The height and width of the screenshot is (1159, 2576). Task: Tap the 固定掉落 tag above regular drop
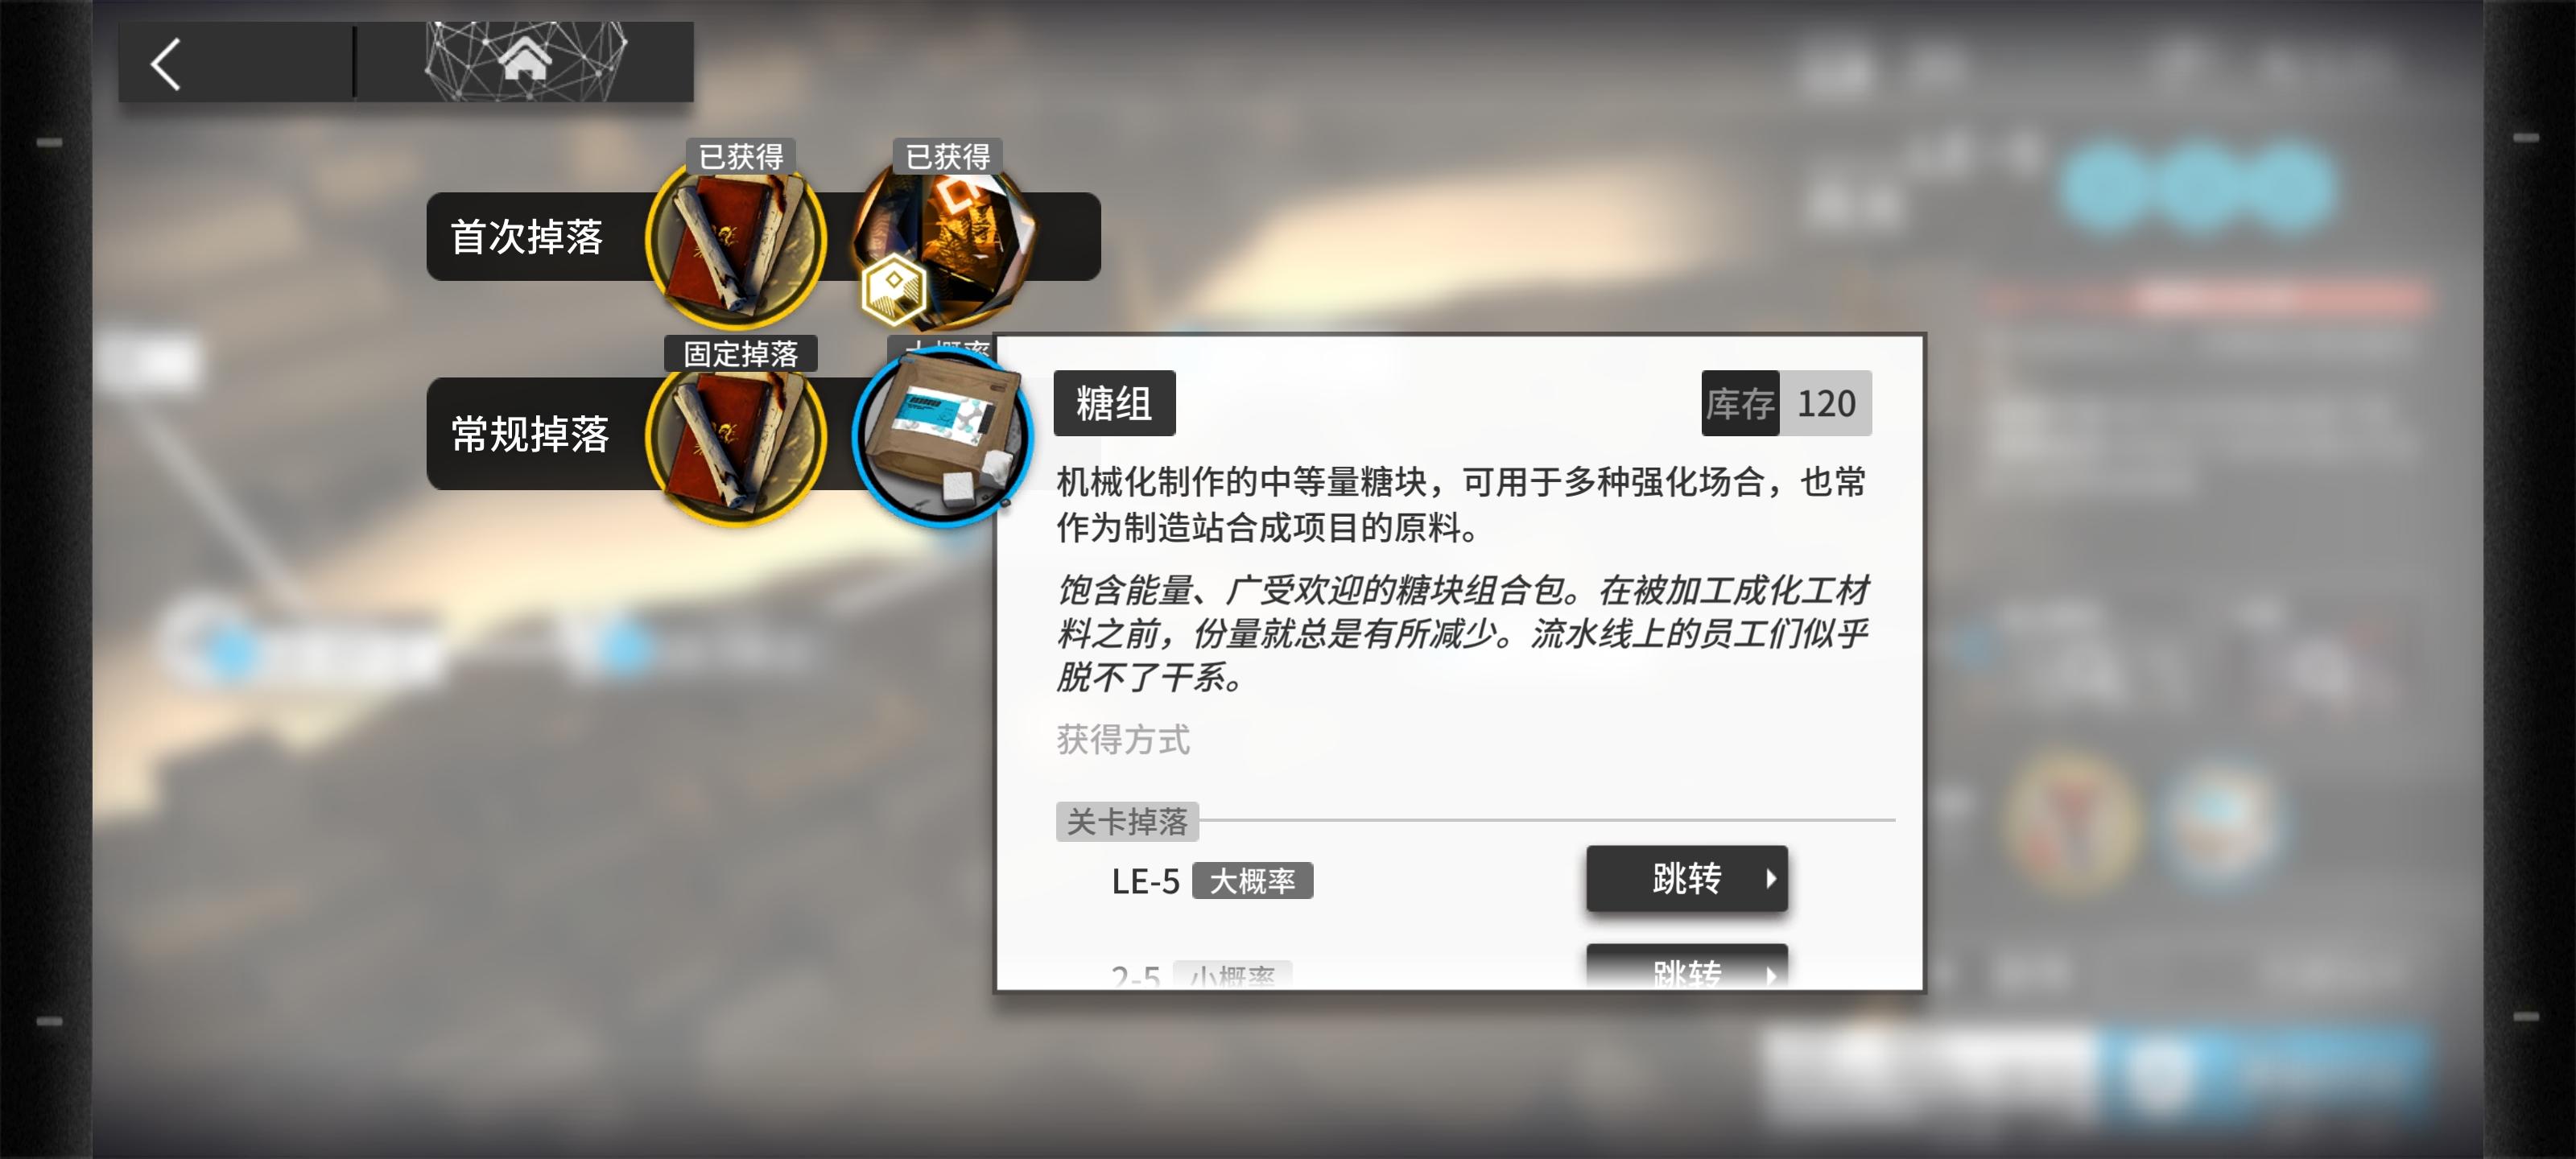[x=740, y=353]
